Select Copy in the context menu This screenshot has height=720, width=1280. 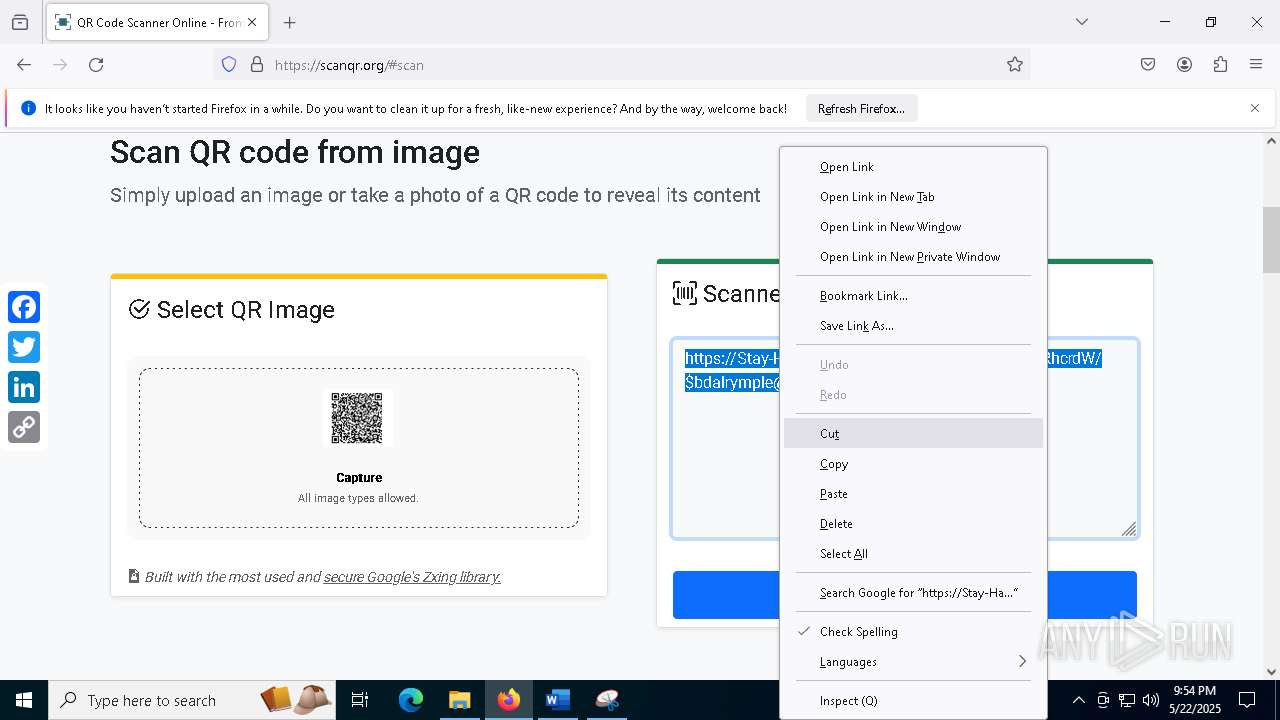(x=913, y=464)
